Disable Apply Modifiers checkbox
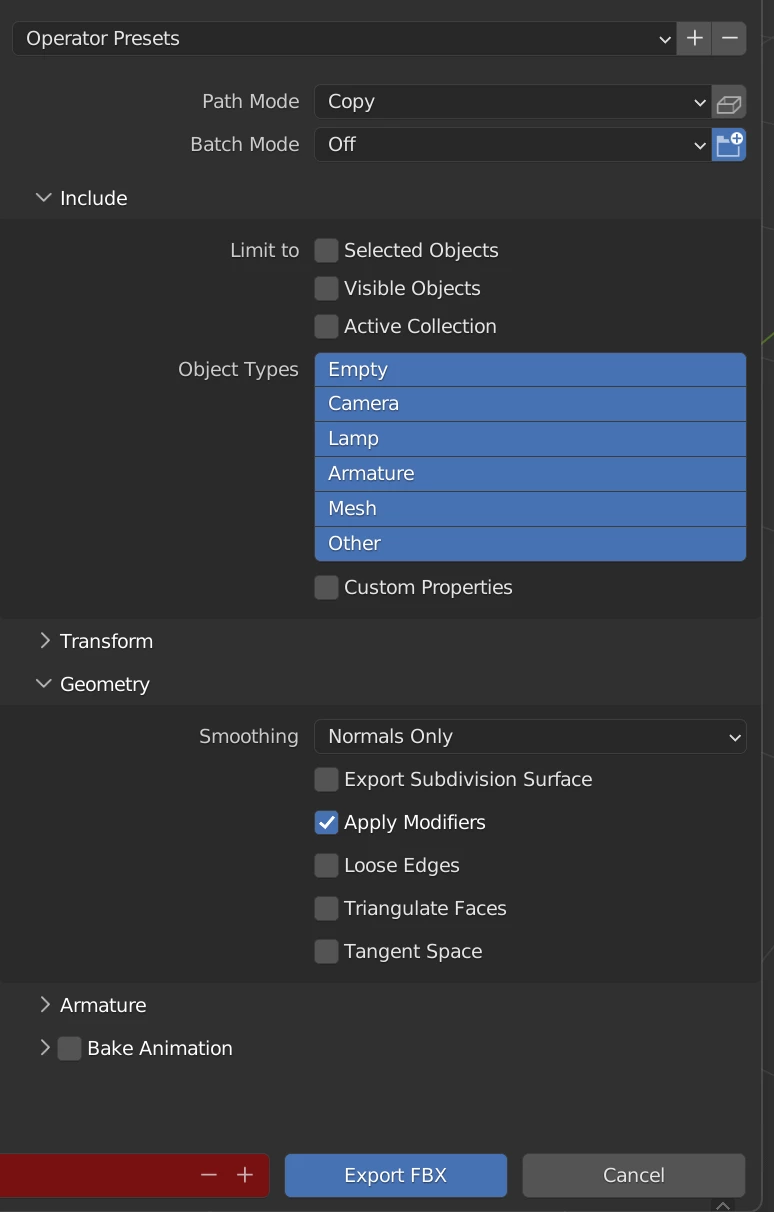Image resolution: width=774 pixels, height=1212 pixels. 326,823
